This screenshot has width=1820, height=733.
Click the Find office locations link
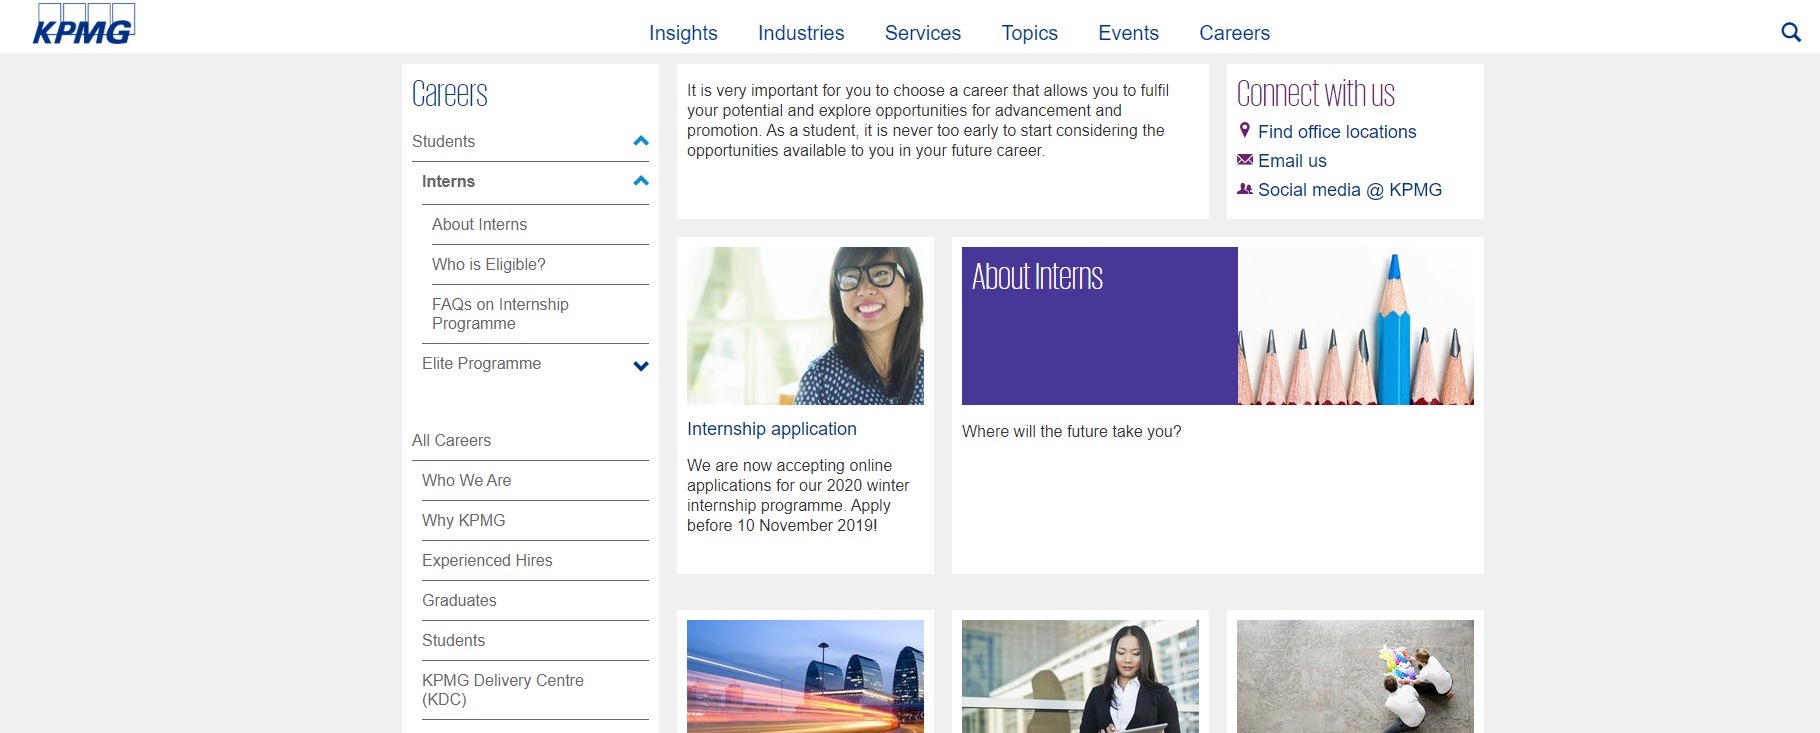[1337, 132]
